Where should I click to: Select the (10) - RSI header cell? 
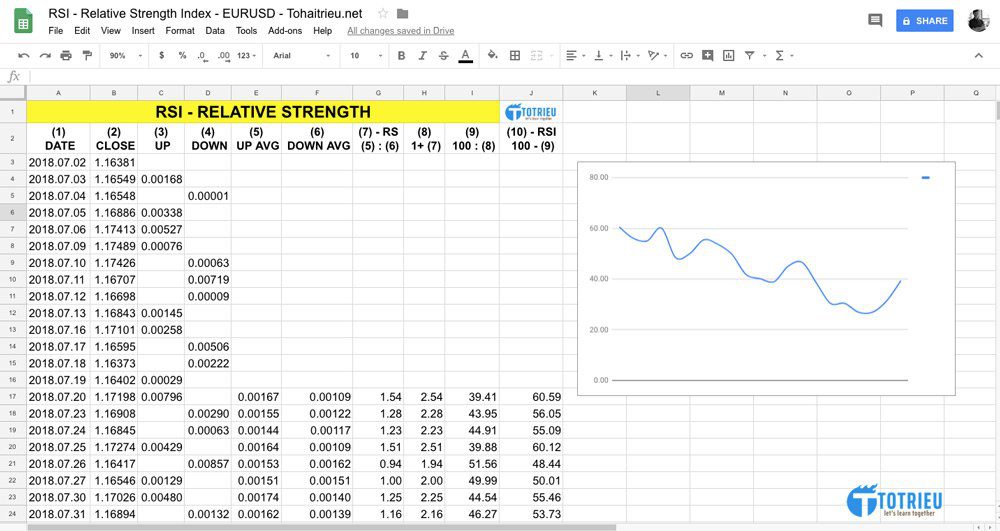click(x=531, y=138)
